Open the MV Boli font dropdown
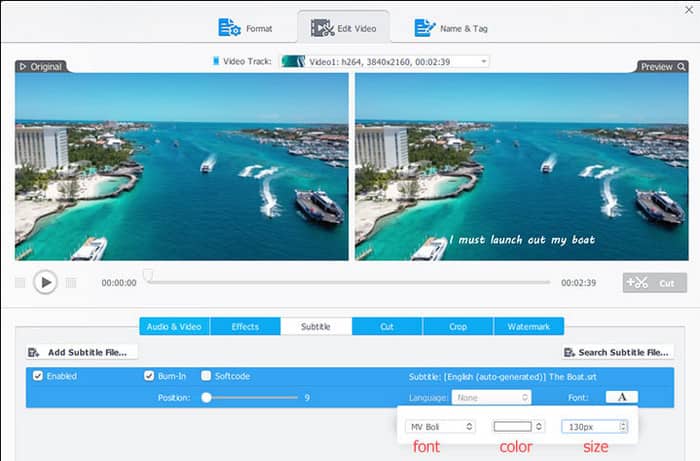The height and width of the screenshot is (461, 700). (x=440, y=427)
